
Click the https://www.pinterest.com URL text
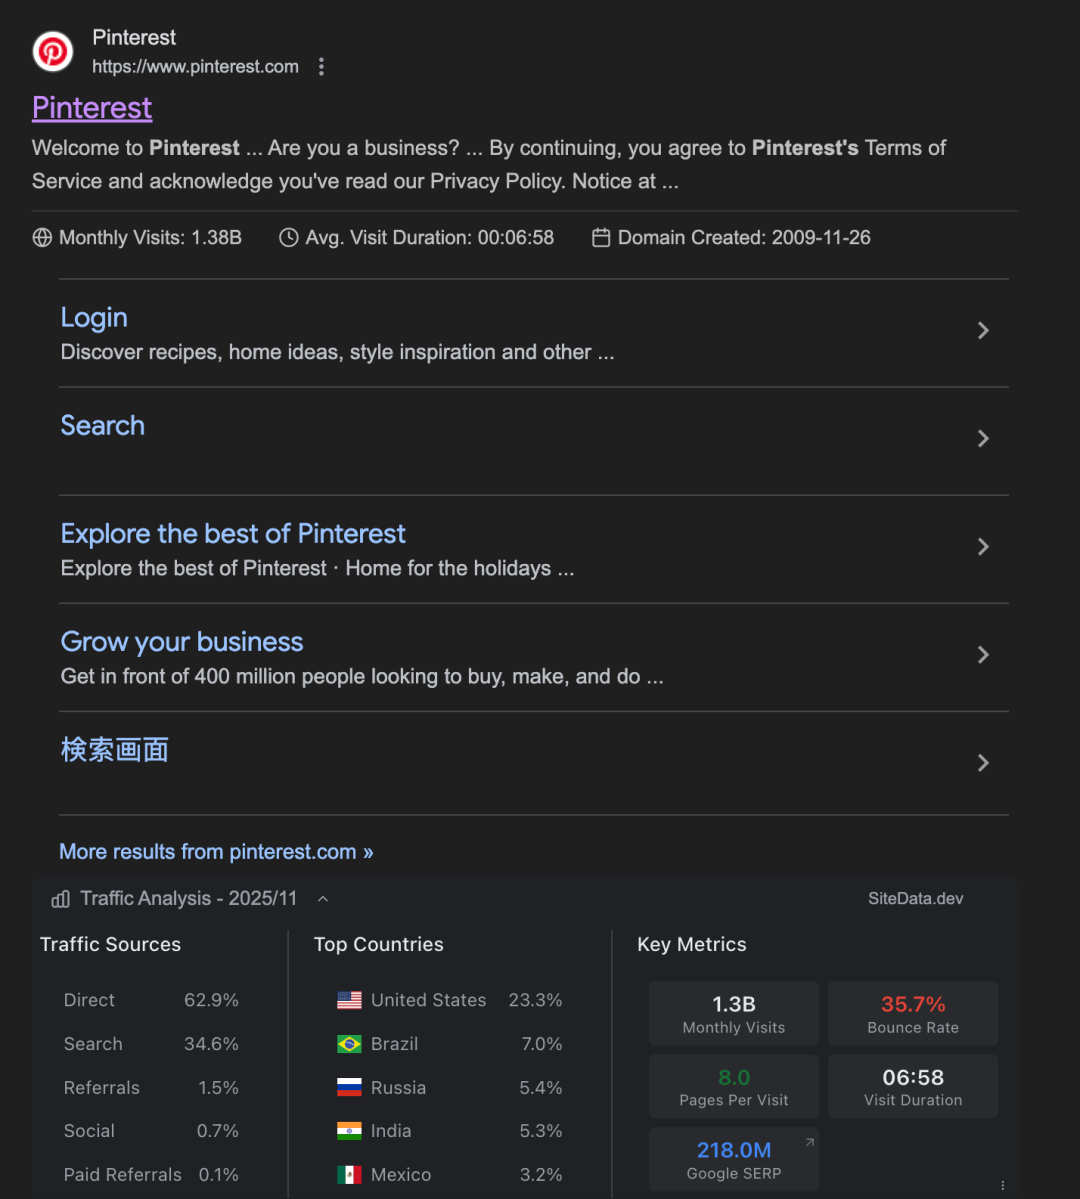pos(195,67)
